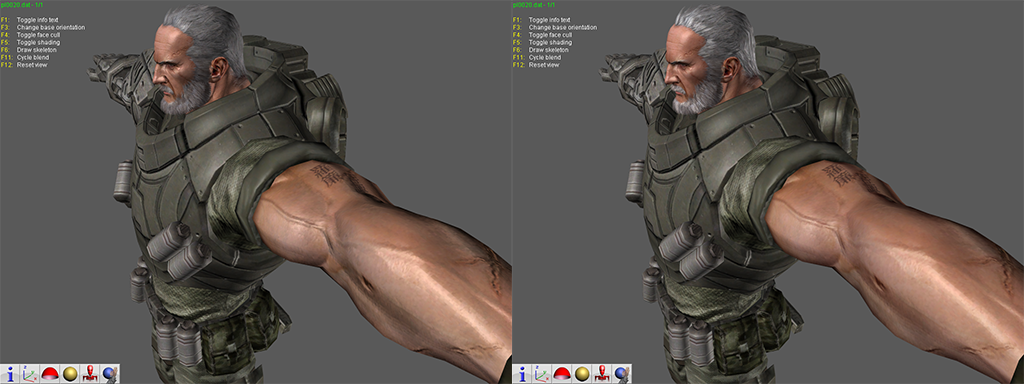
Task: Click the blue info icon in right viewer
Action: [x=522, y=374]
